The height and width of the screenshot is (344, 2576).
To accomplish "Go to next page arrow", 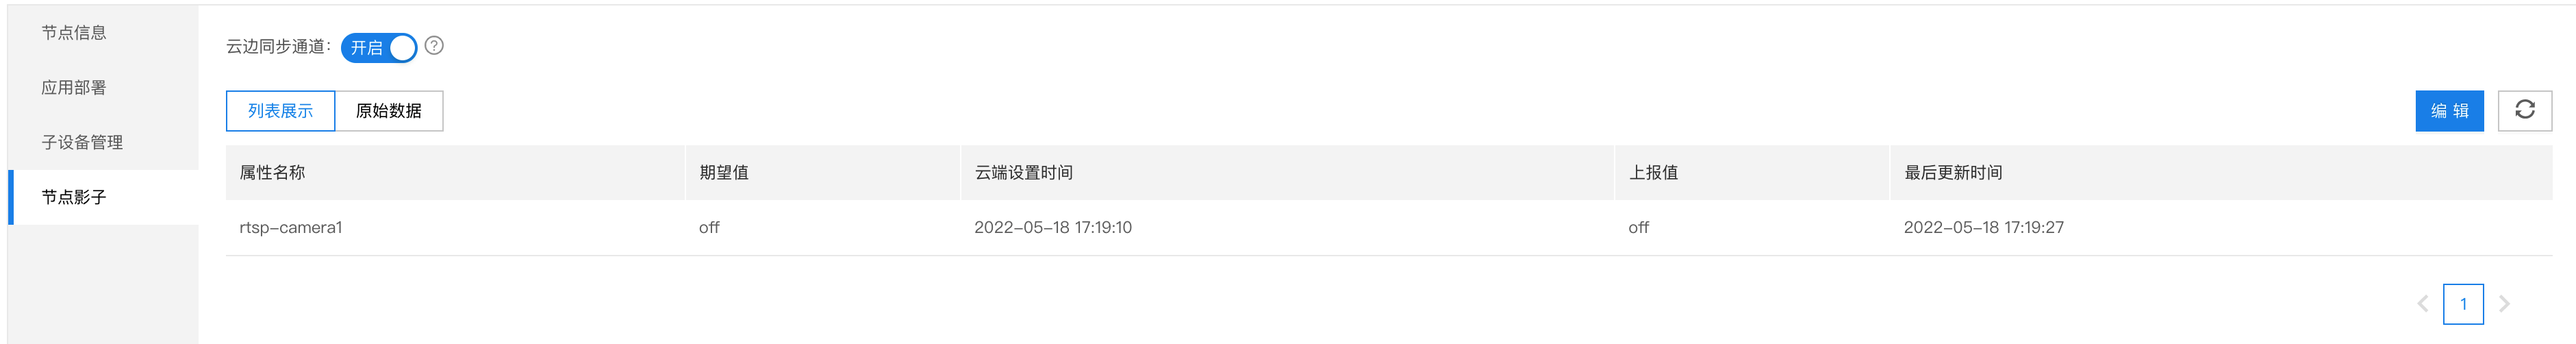I will pos(2504,304).
